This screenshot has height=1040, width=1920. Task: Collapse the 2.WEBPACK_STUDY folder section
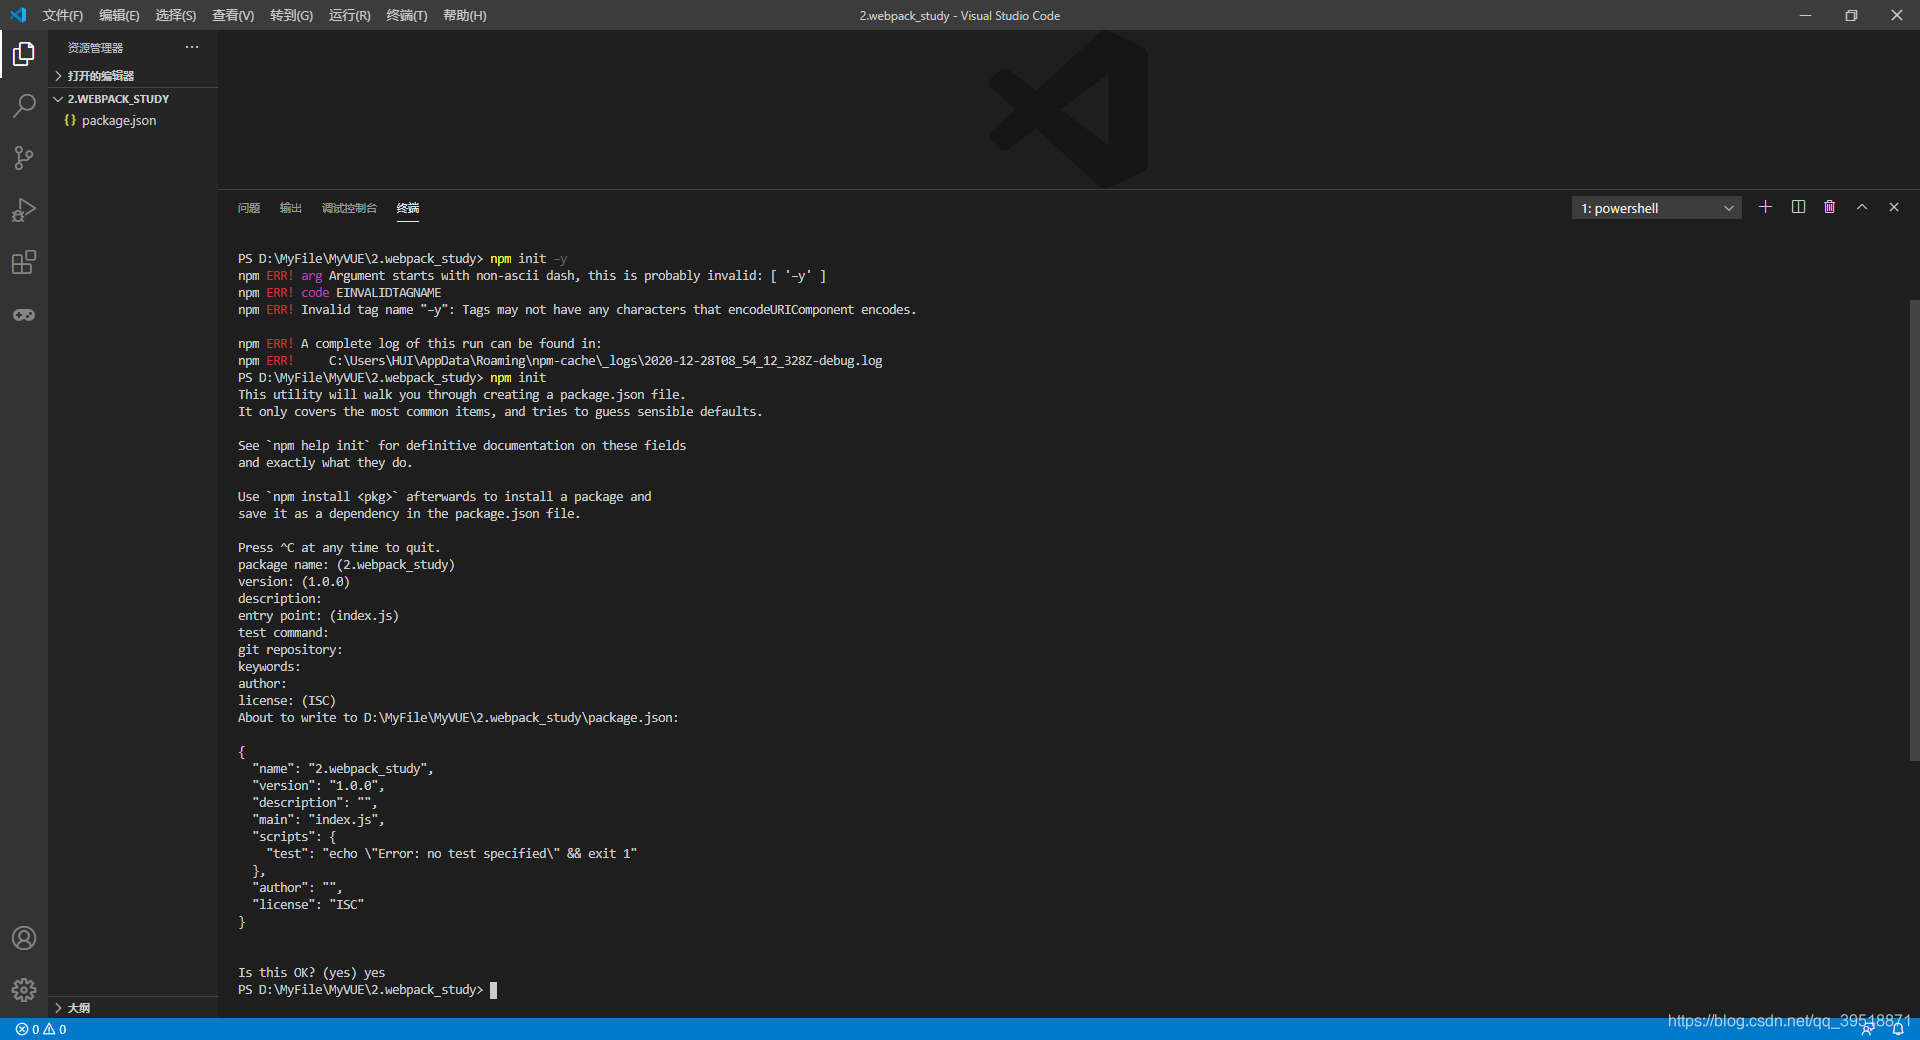[x=133, y=99]
